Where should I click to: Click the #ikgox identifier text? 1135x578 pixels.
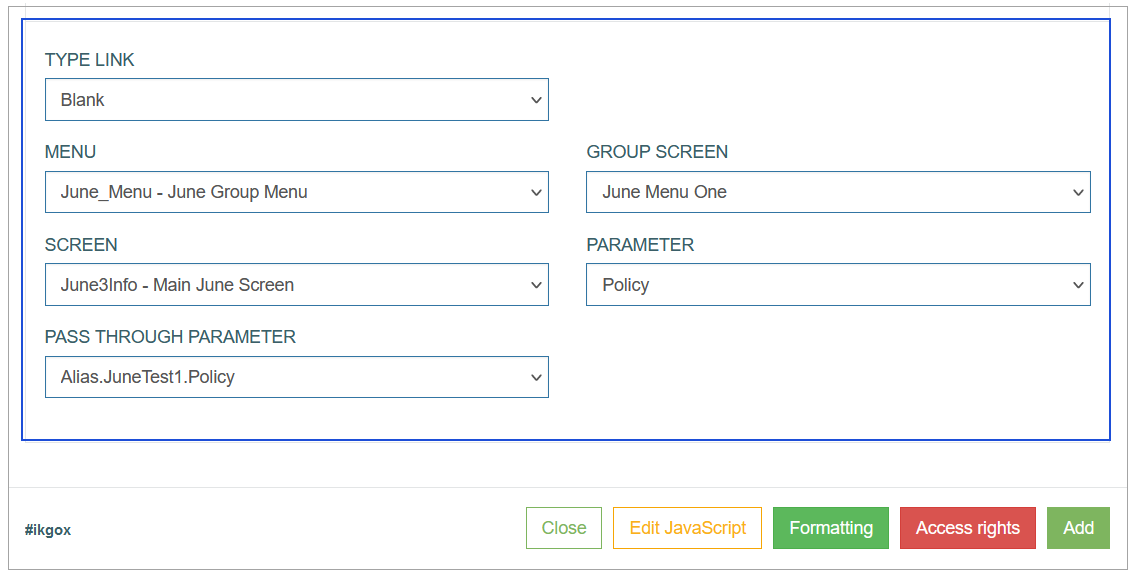[48, 530]
